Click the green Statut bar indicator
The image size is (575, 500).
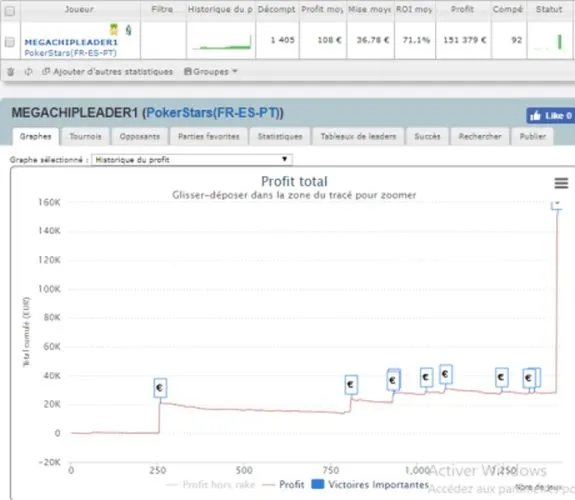click(x=560, y=41)
